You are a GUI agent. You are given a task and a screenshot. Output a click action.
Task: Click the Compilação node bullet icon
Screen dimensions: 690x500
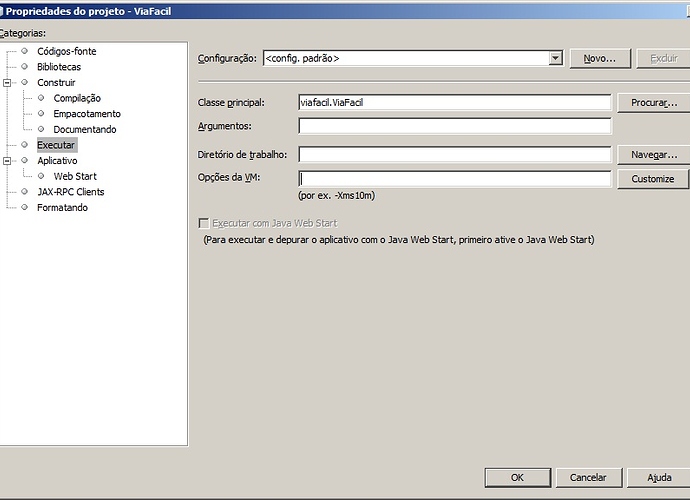(41, 98)
